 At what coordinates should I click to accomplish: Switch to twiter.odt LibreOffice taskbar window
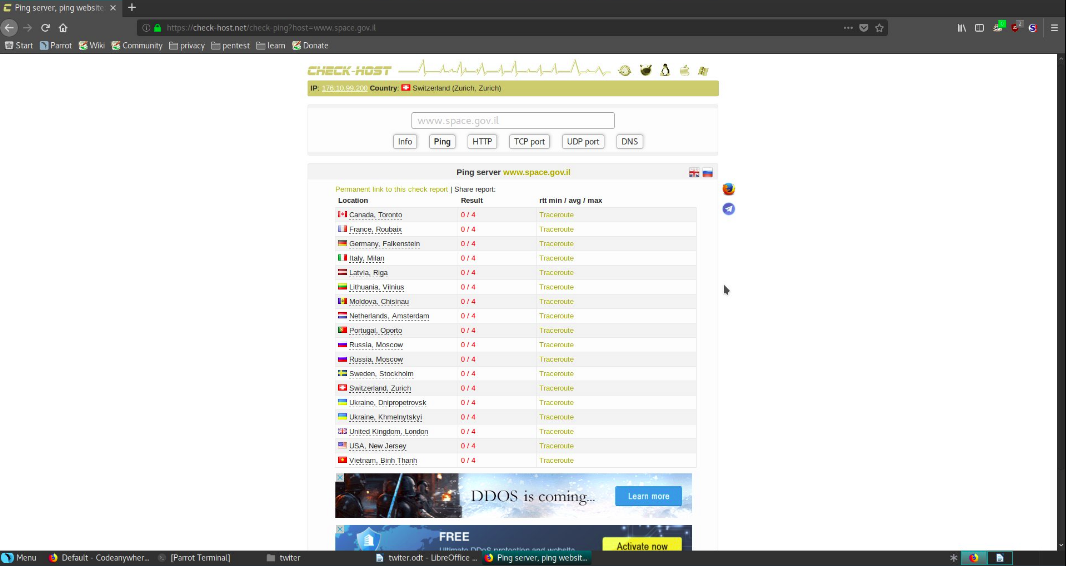tap(427, 558)
